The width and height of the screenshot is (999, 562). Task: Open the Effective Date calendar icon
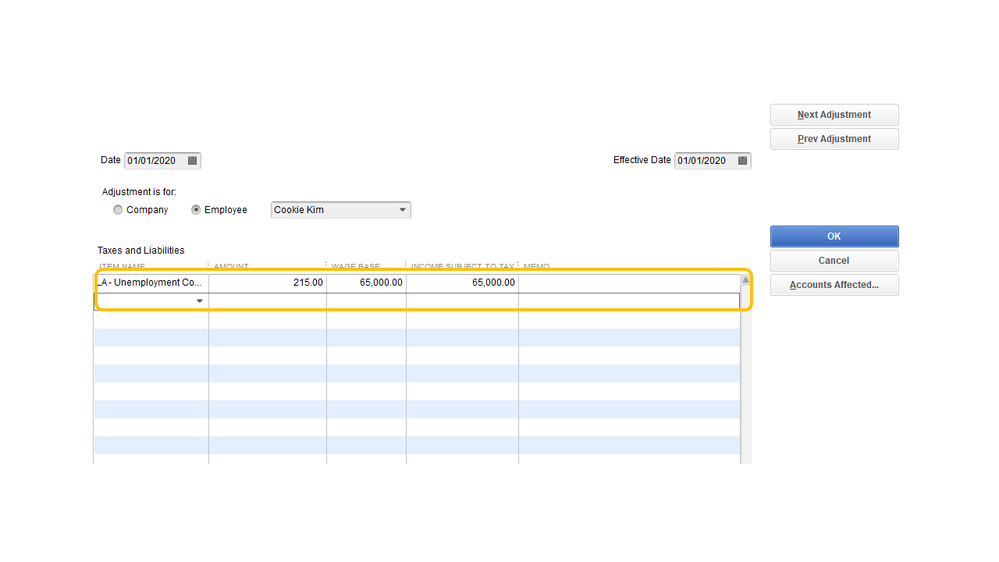tap(742, 161)
